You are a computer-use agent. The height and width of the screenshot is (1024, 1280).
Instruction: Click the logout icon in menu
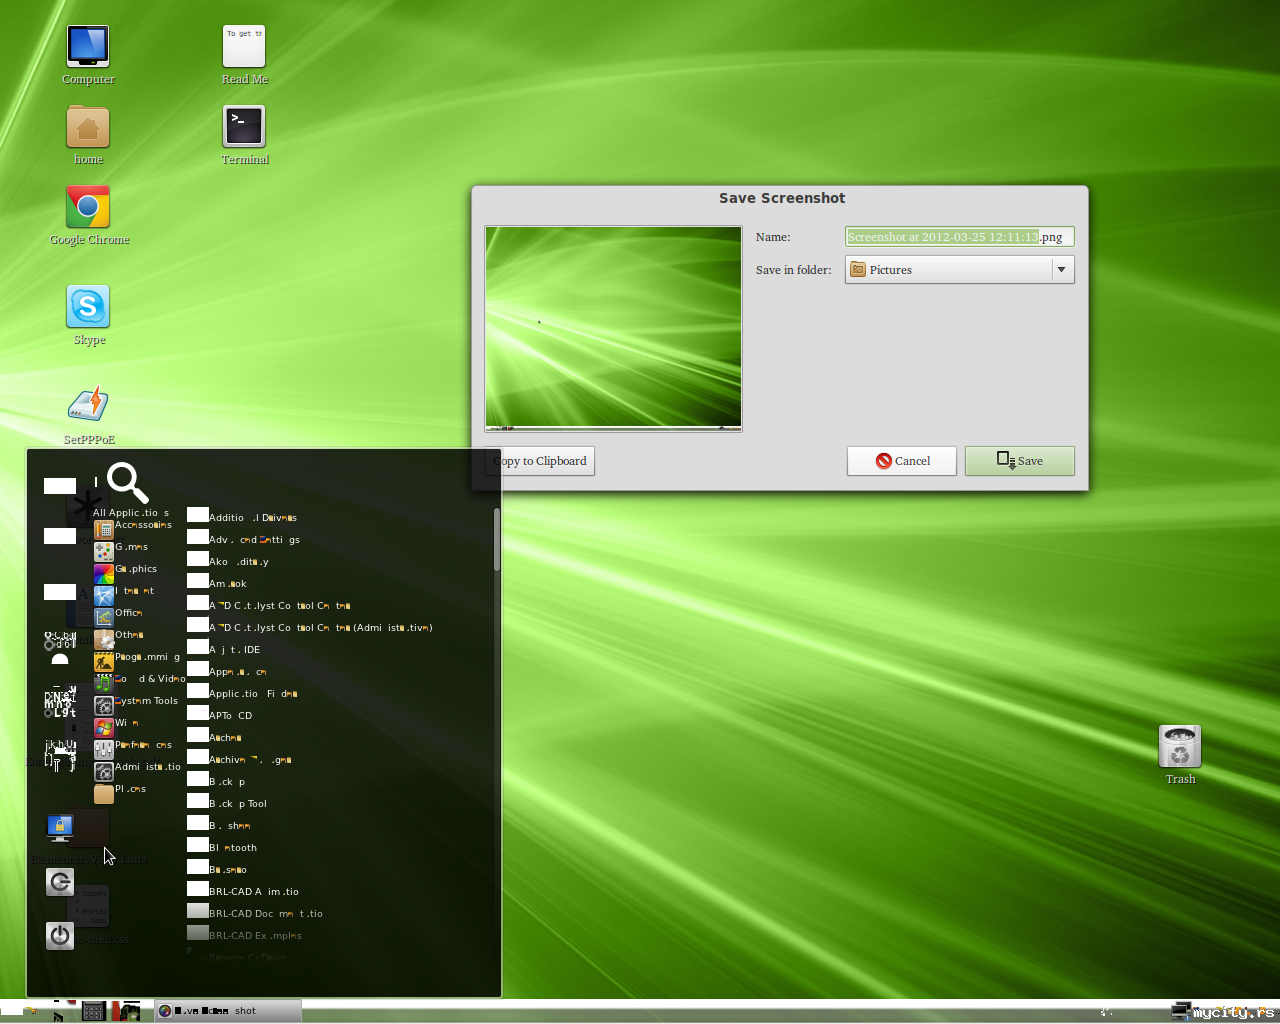coord(60,881)
